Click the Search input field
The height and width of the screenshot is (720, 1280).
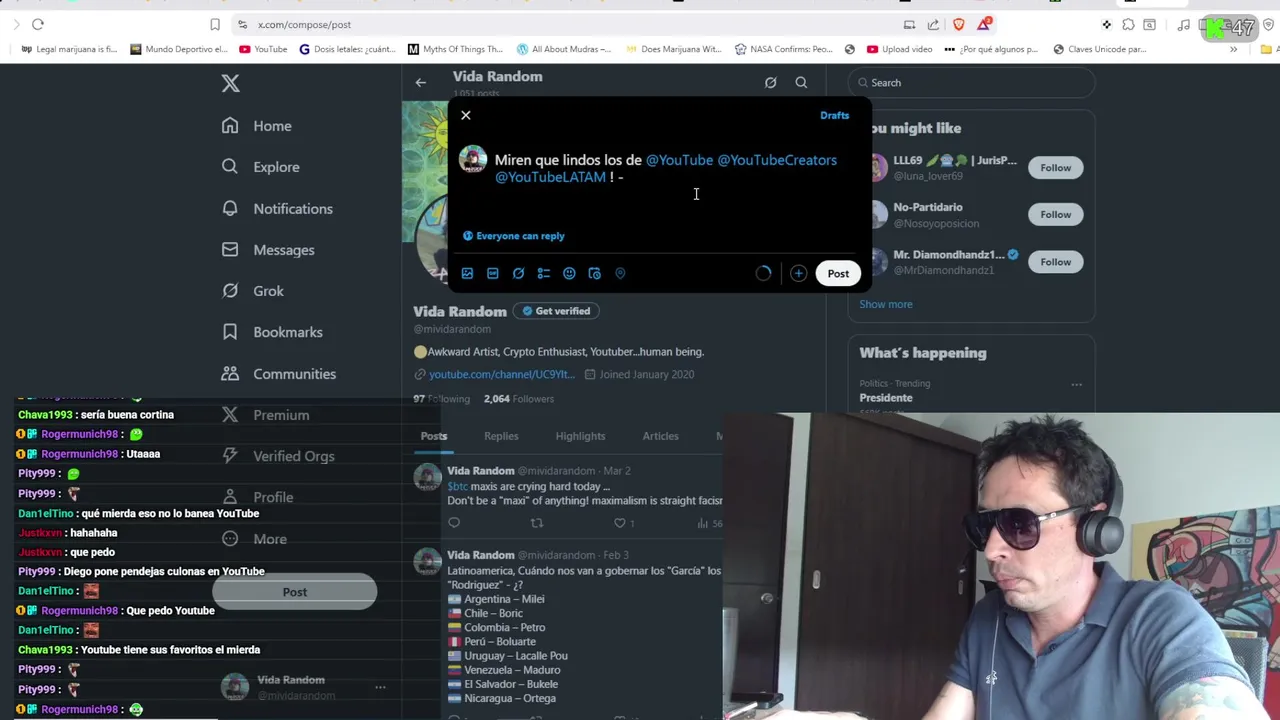point(971,83)
